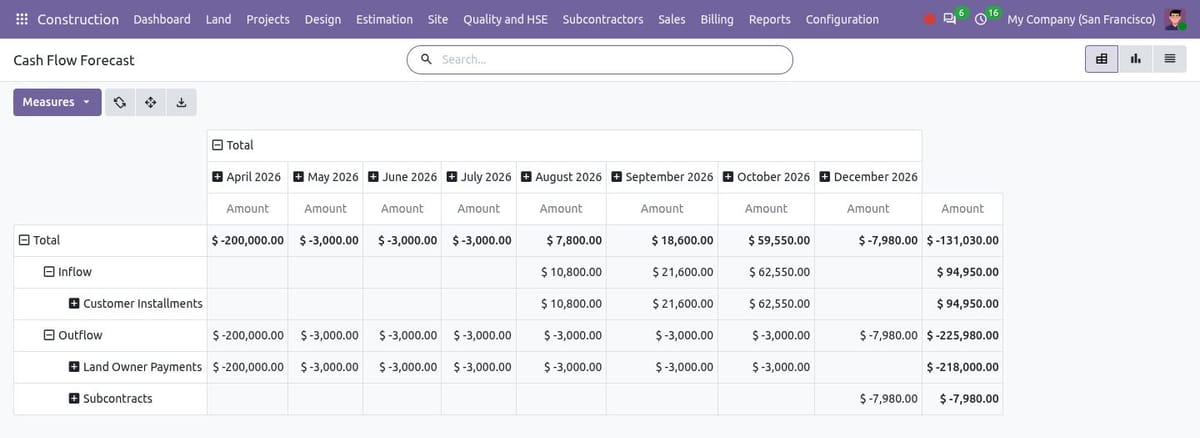Screen dimensions: 1200x438
Task: Open the Site menu
Action: tap(438, 19)
